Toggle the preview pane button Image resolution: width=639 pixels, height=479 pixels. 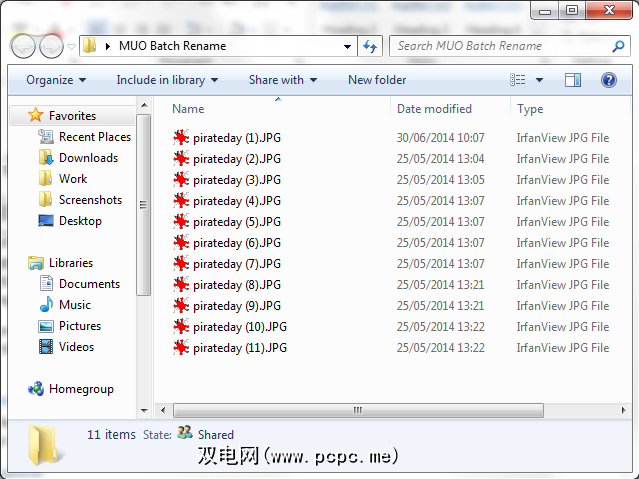click(573, 80)
